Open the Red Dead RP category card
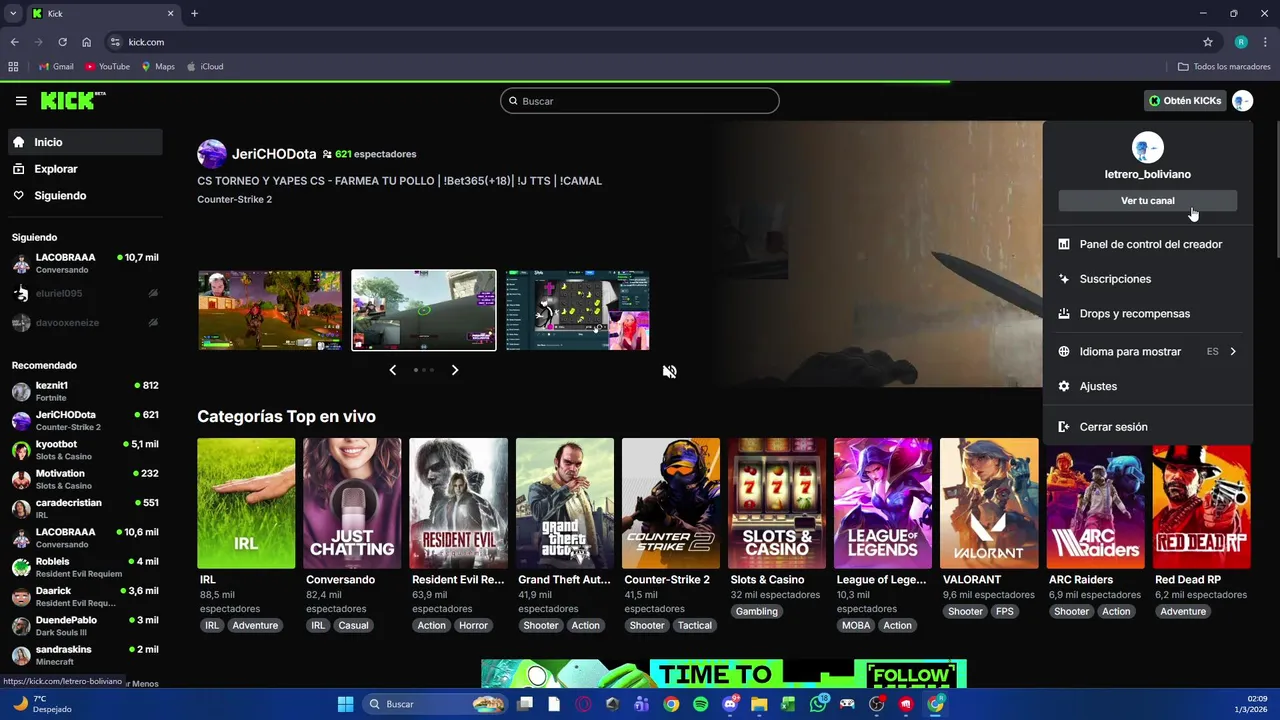1280x720 pixels. point(1201,503)
